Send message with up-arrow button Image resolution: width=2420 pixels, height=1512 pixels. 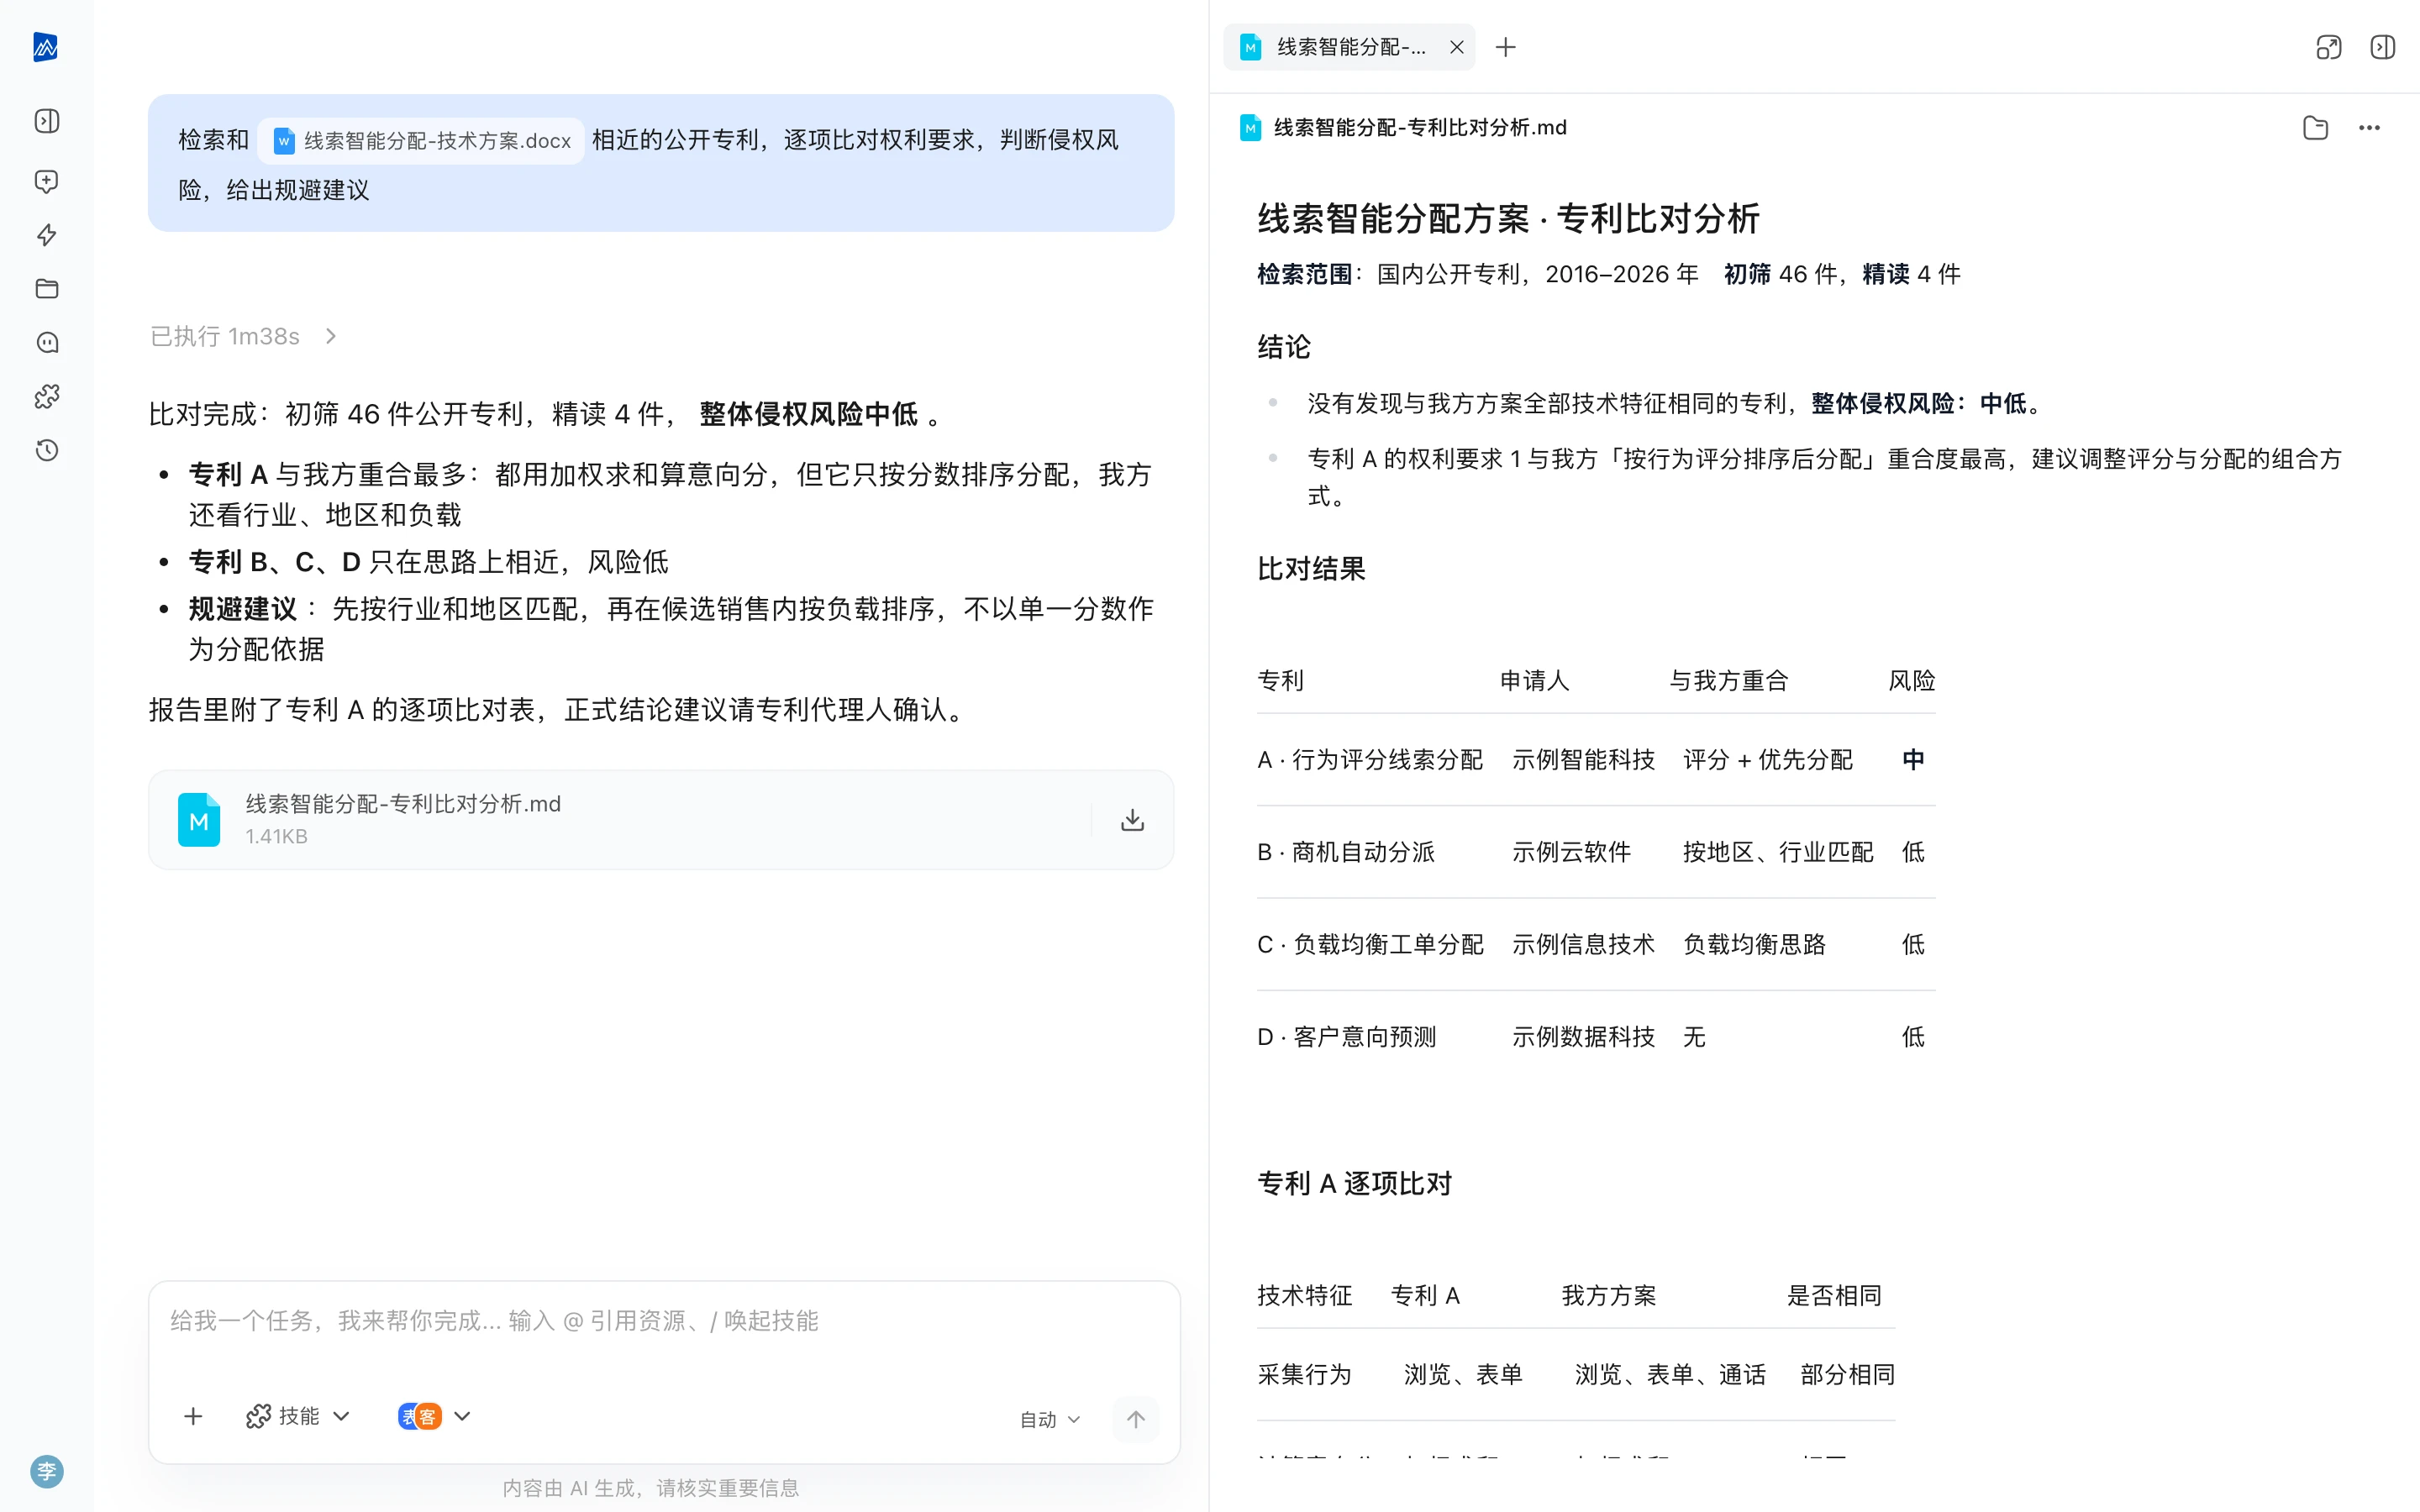pyautogui.click(x=1136, y=1419)
